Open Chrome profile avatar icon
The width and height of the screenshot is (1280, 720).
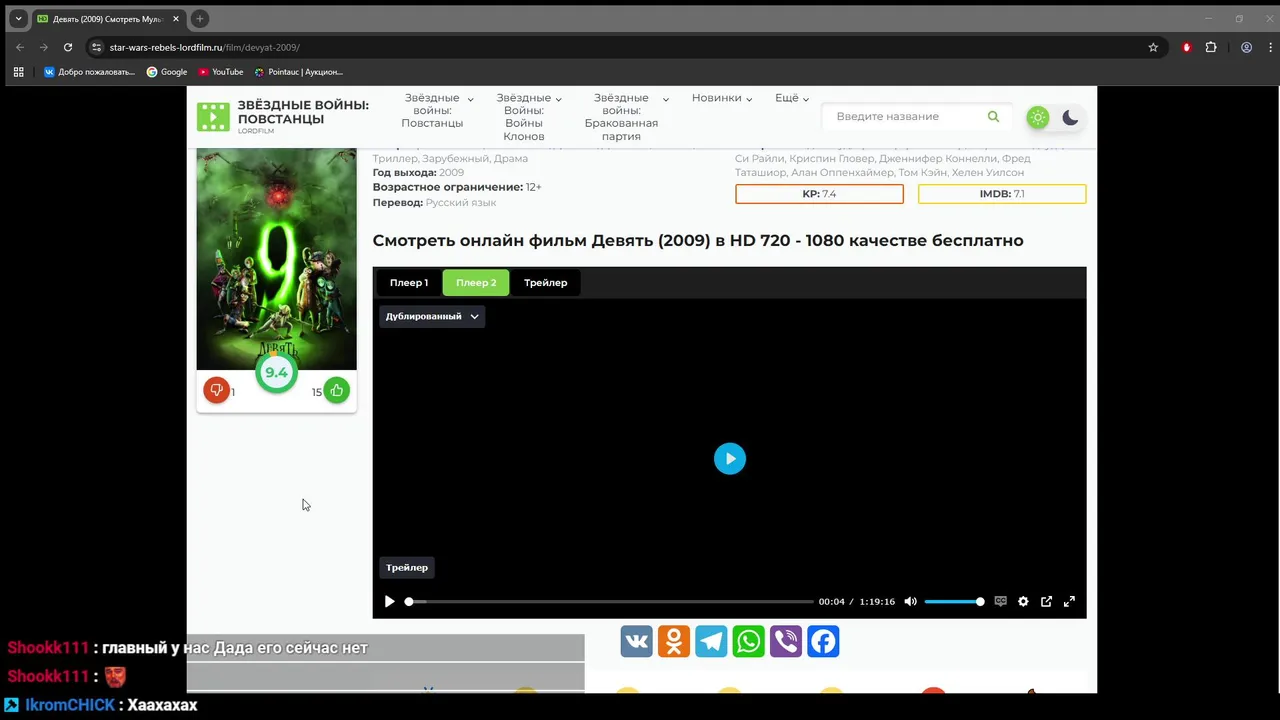tap(1247, 47)
